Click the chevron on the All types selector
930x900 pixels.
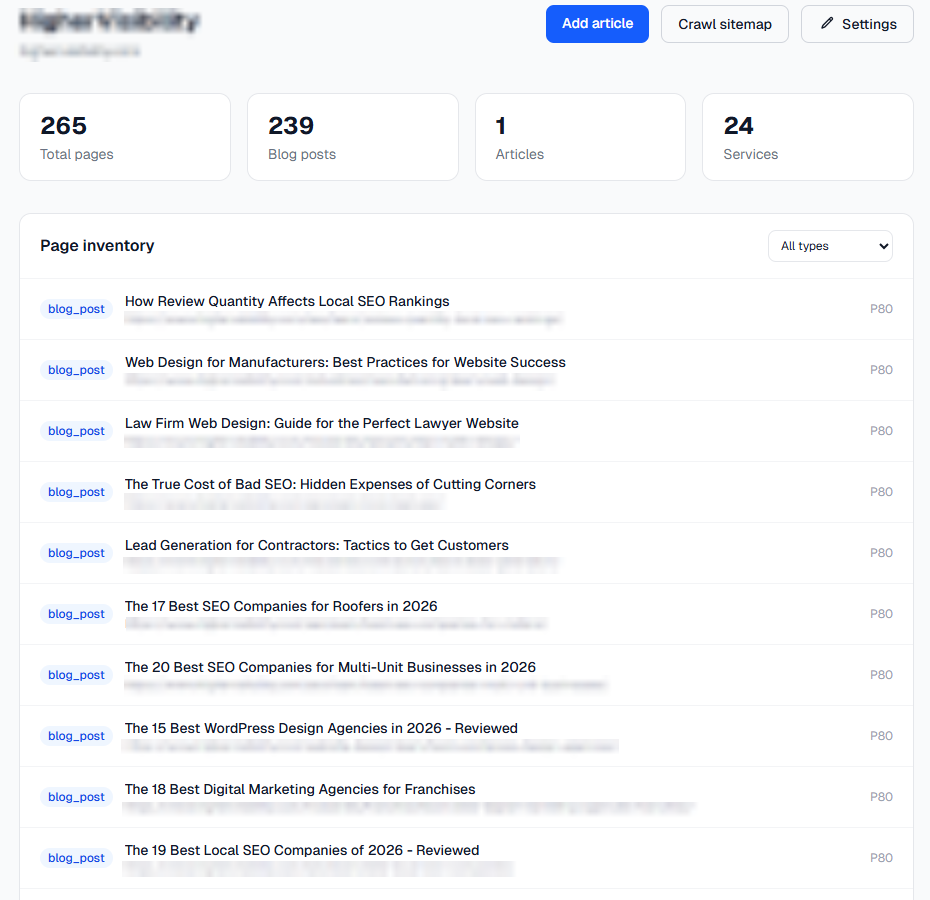[x=884, y=246]
